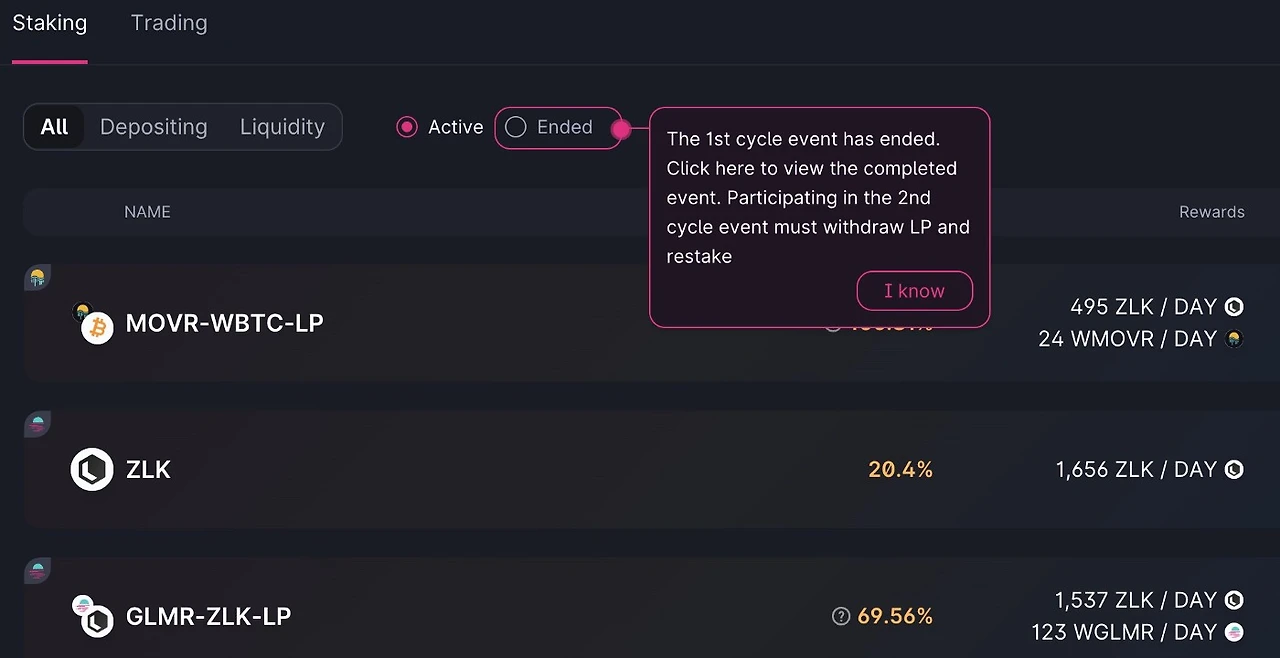
Task: Select the All filter option
Action: point(54,127)
